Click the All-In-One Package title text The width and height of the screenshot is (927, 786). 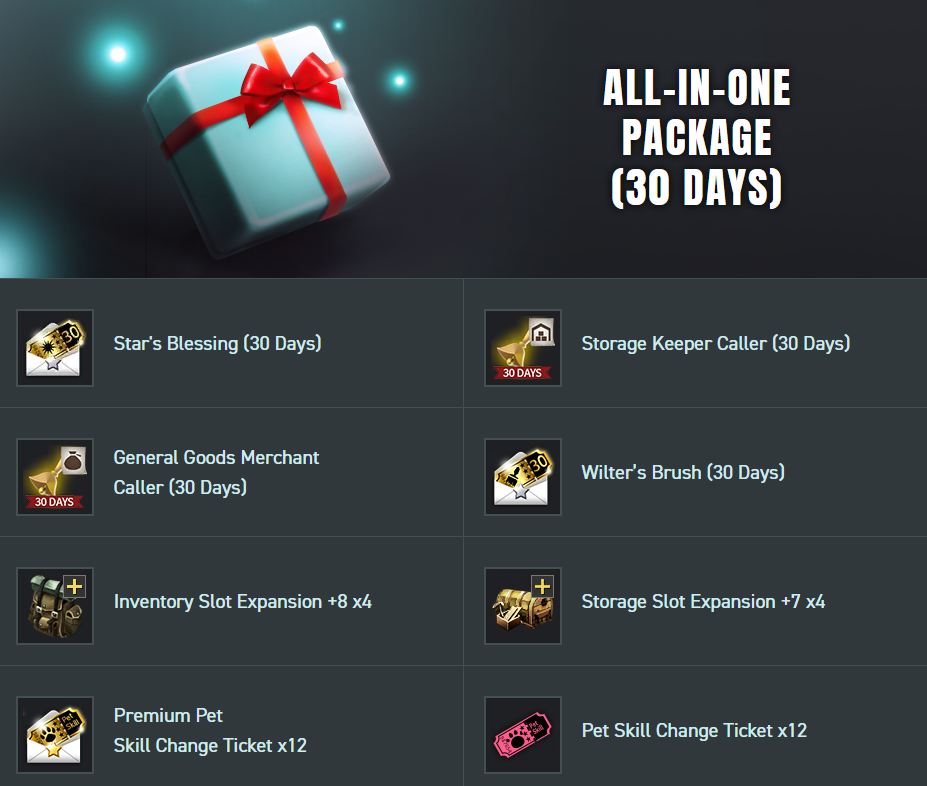(x=696, y=137)
